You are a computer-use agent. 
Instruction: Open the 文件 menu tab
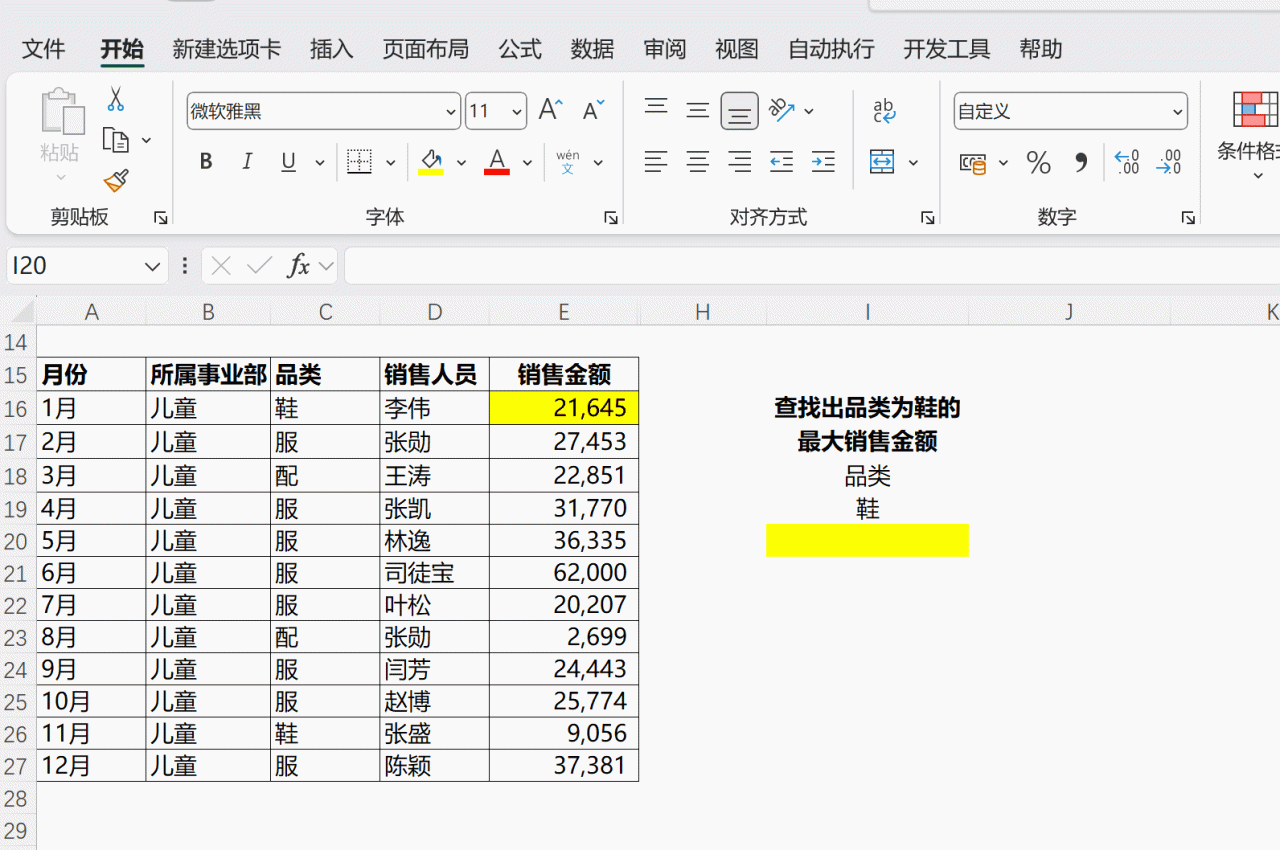coord(43,49)
